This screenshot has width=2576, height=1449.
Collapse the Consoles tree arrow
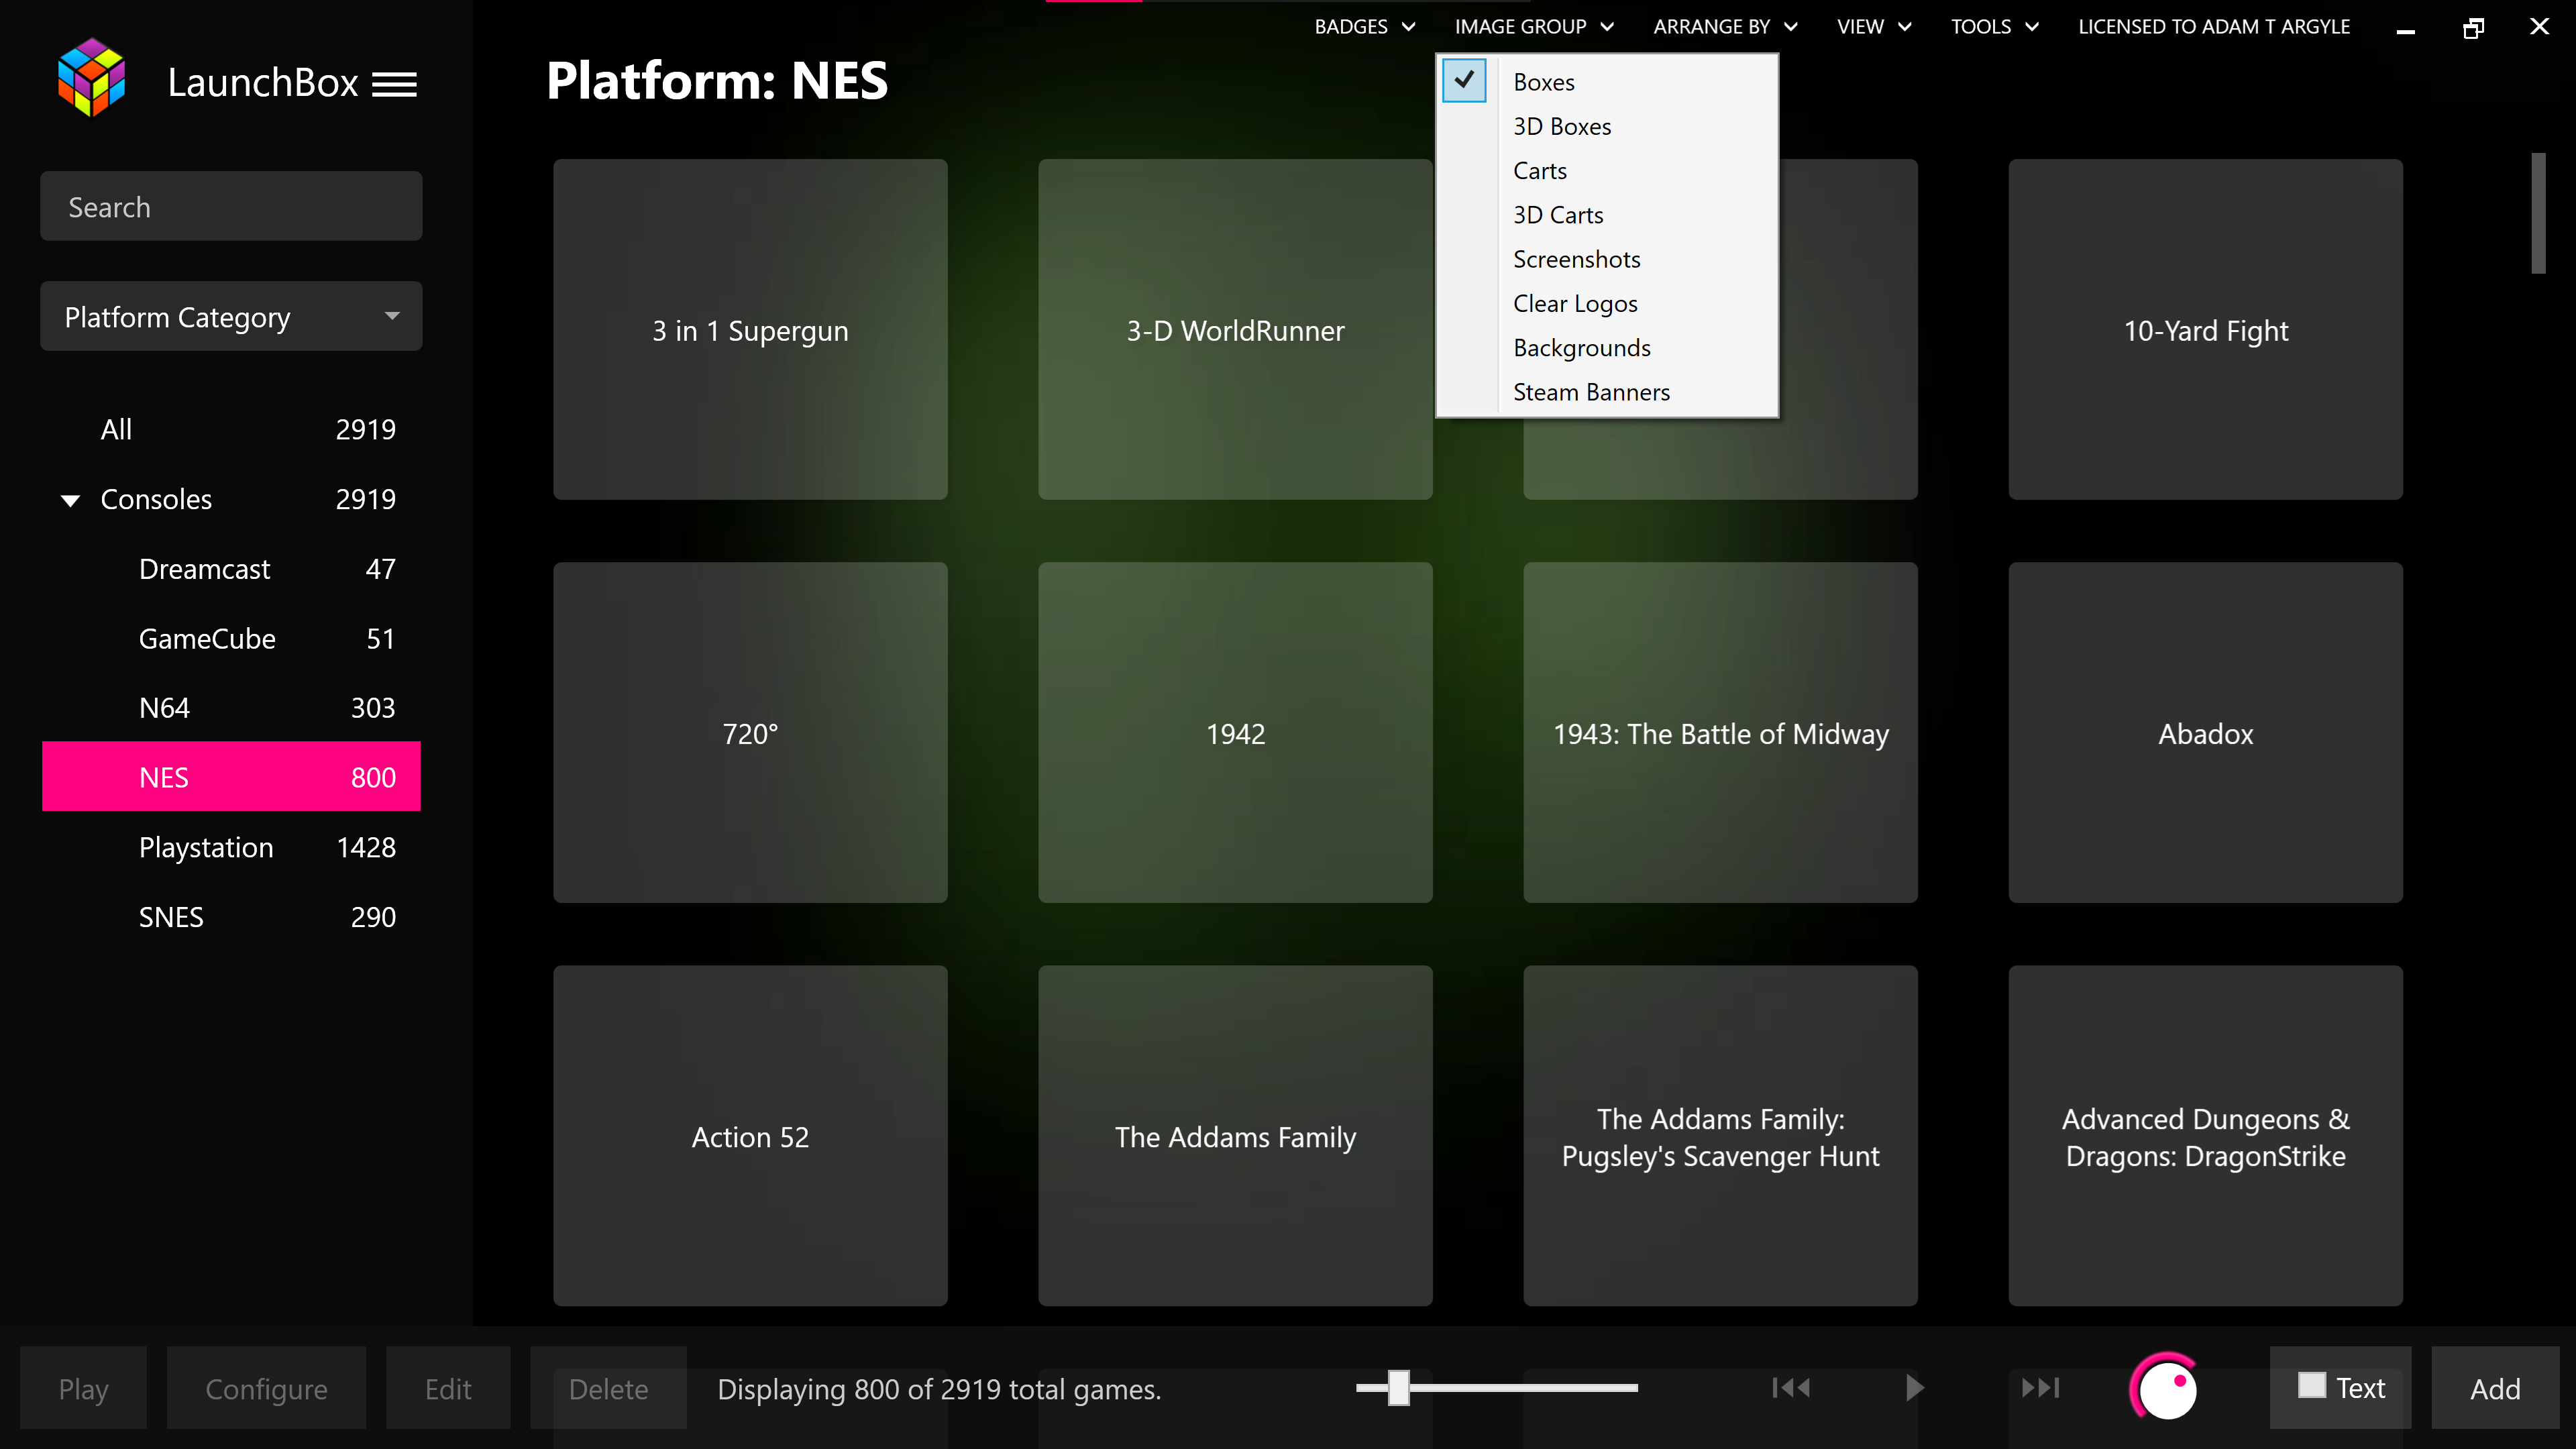[70, 500]
